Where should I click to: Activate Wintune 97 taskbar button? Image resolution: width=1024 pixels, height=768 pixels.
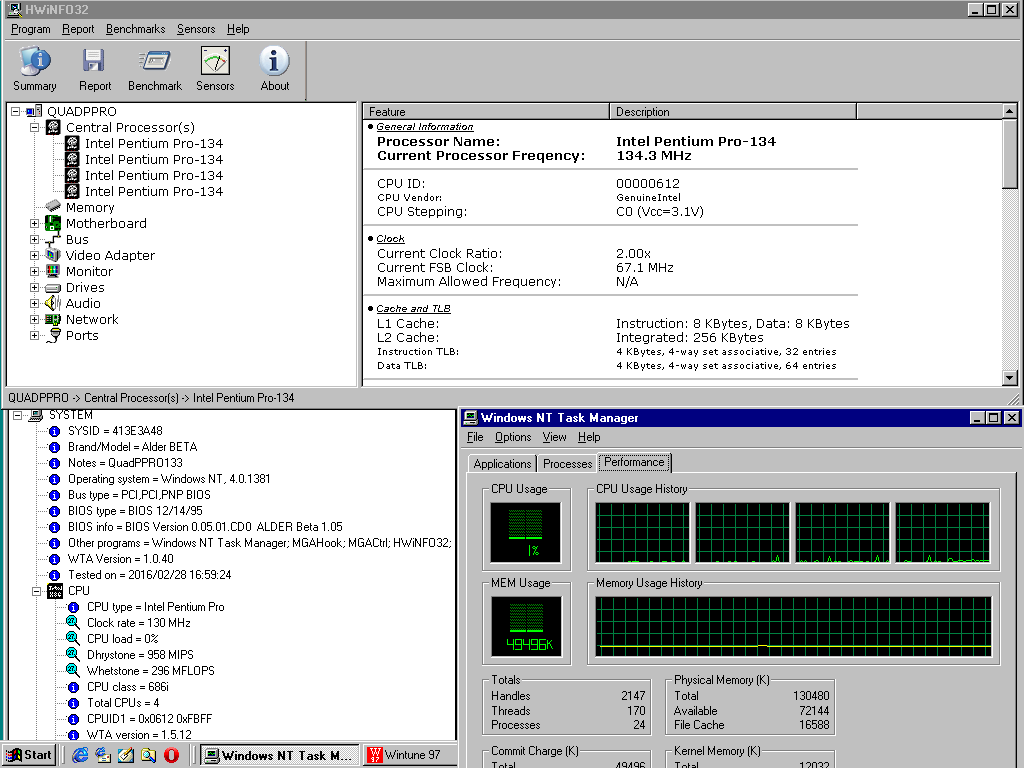[x=409, y=755]
